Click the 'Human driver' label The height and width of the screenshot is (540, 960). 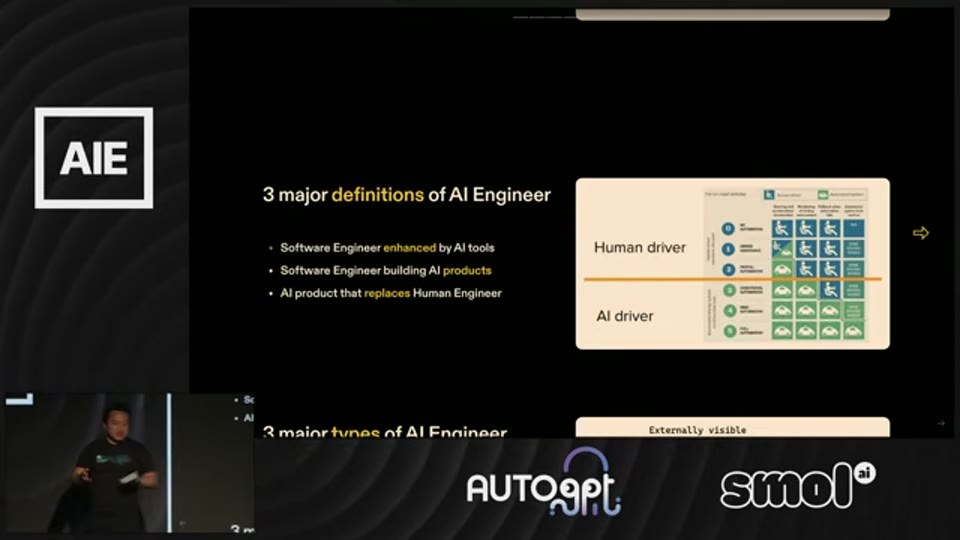coord(640,247)
